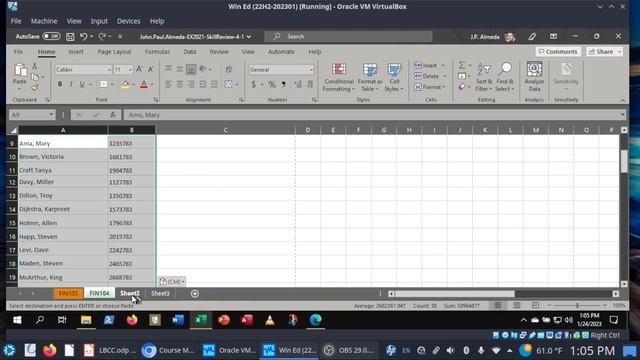The width and height of the screenshot is (640, 360).
Task: Open the Page Layout ribbon tab
Action: [x=114, y=52]
